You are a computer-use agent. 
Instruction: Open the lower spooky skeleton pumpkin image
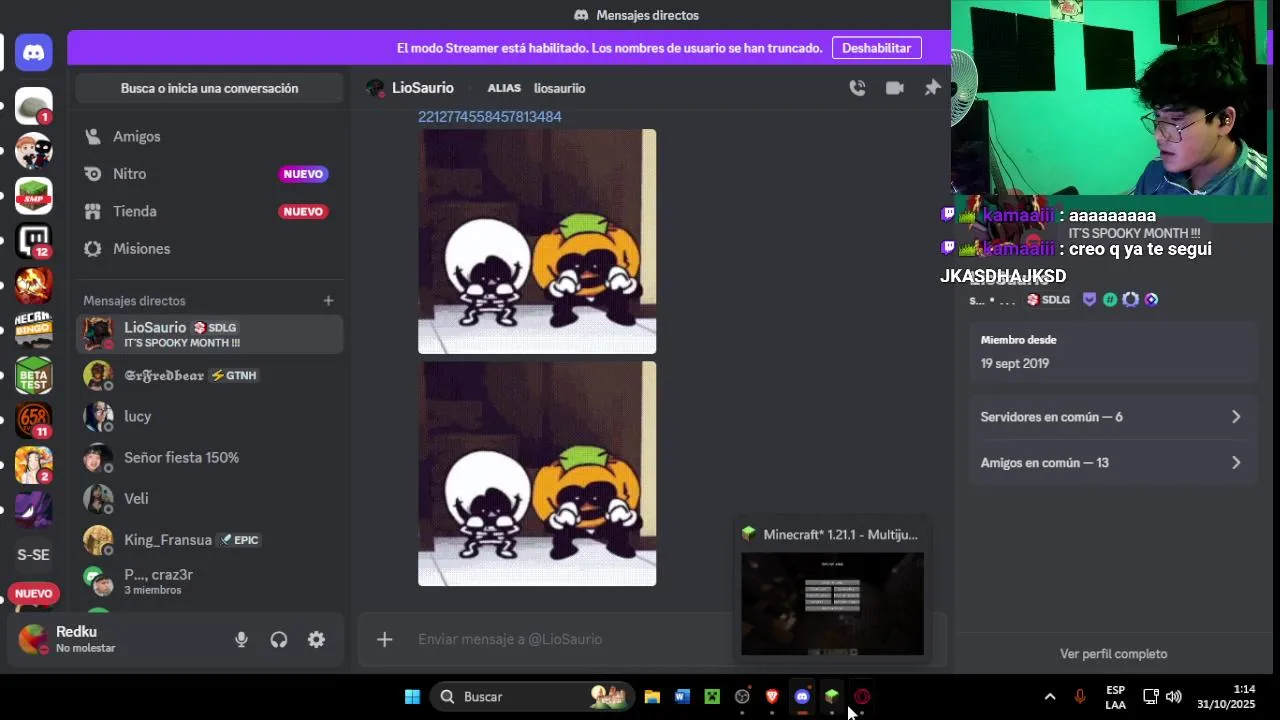click(x=537, y=473)
